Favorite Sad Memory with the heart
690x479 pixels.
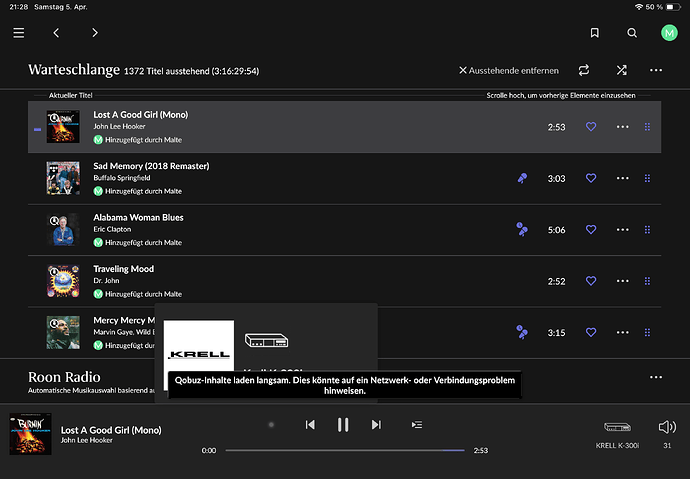tap(591, 178)
